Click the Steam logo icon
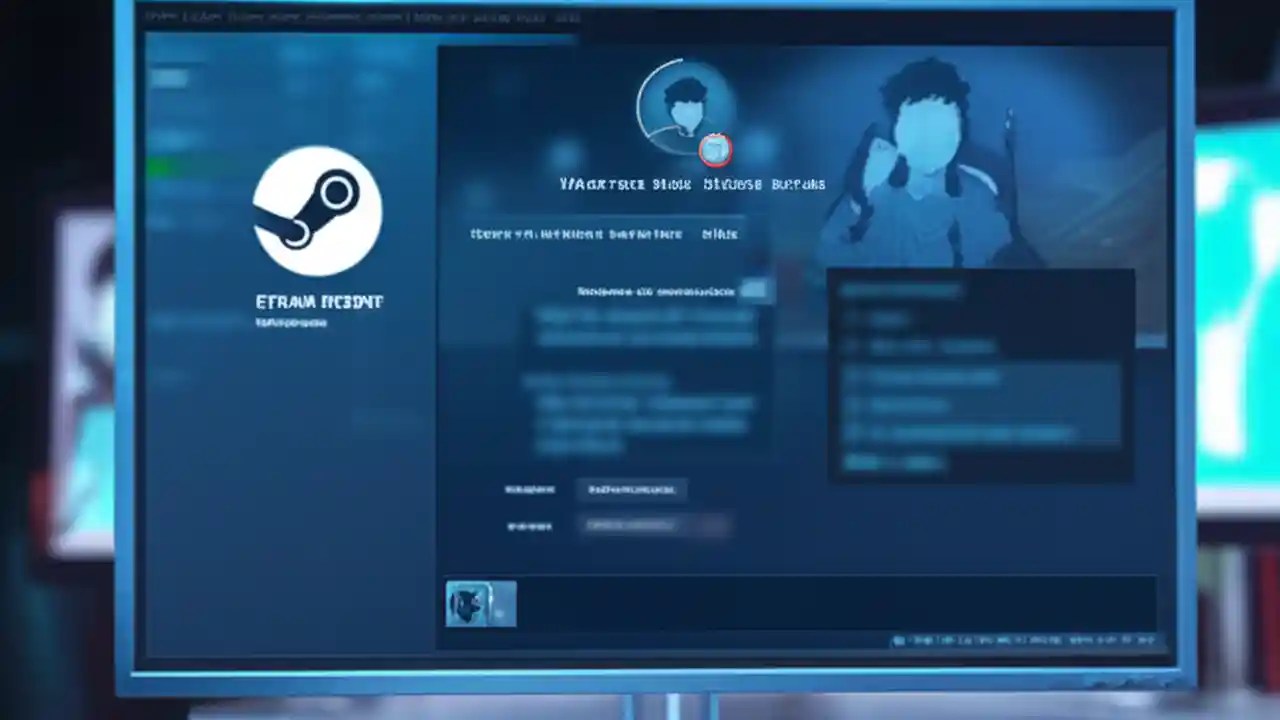1280x720 pixels. tap(317, 211)
